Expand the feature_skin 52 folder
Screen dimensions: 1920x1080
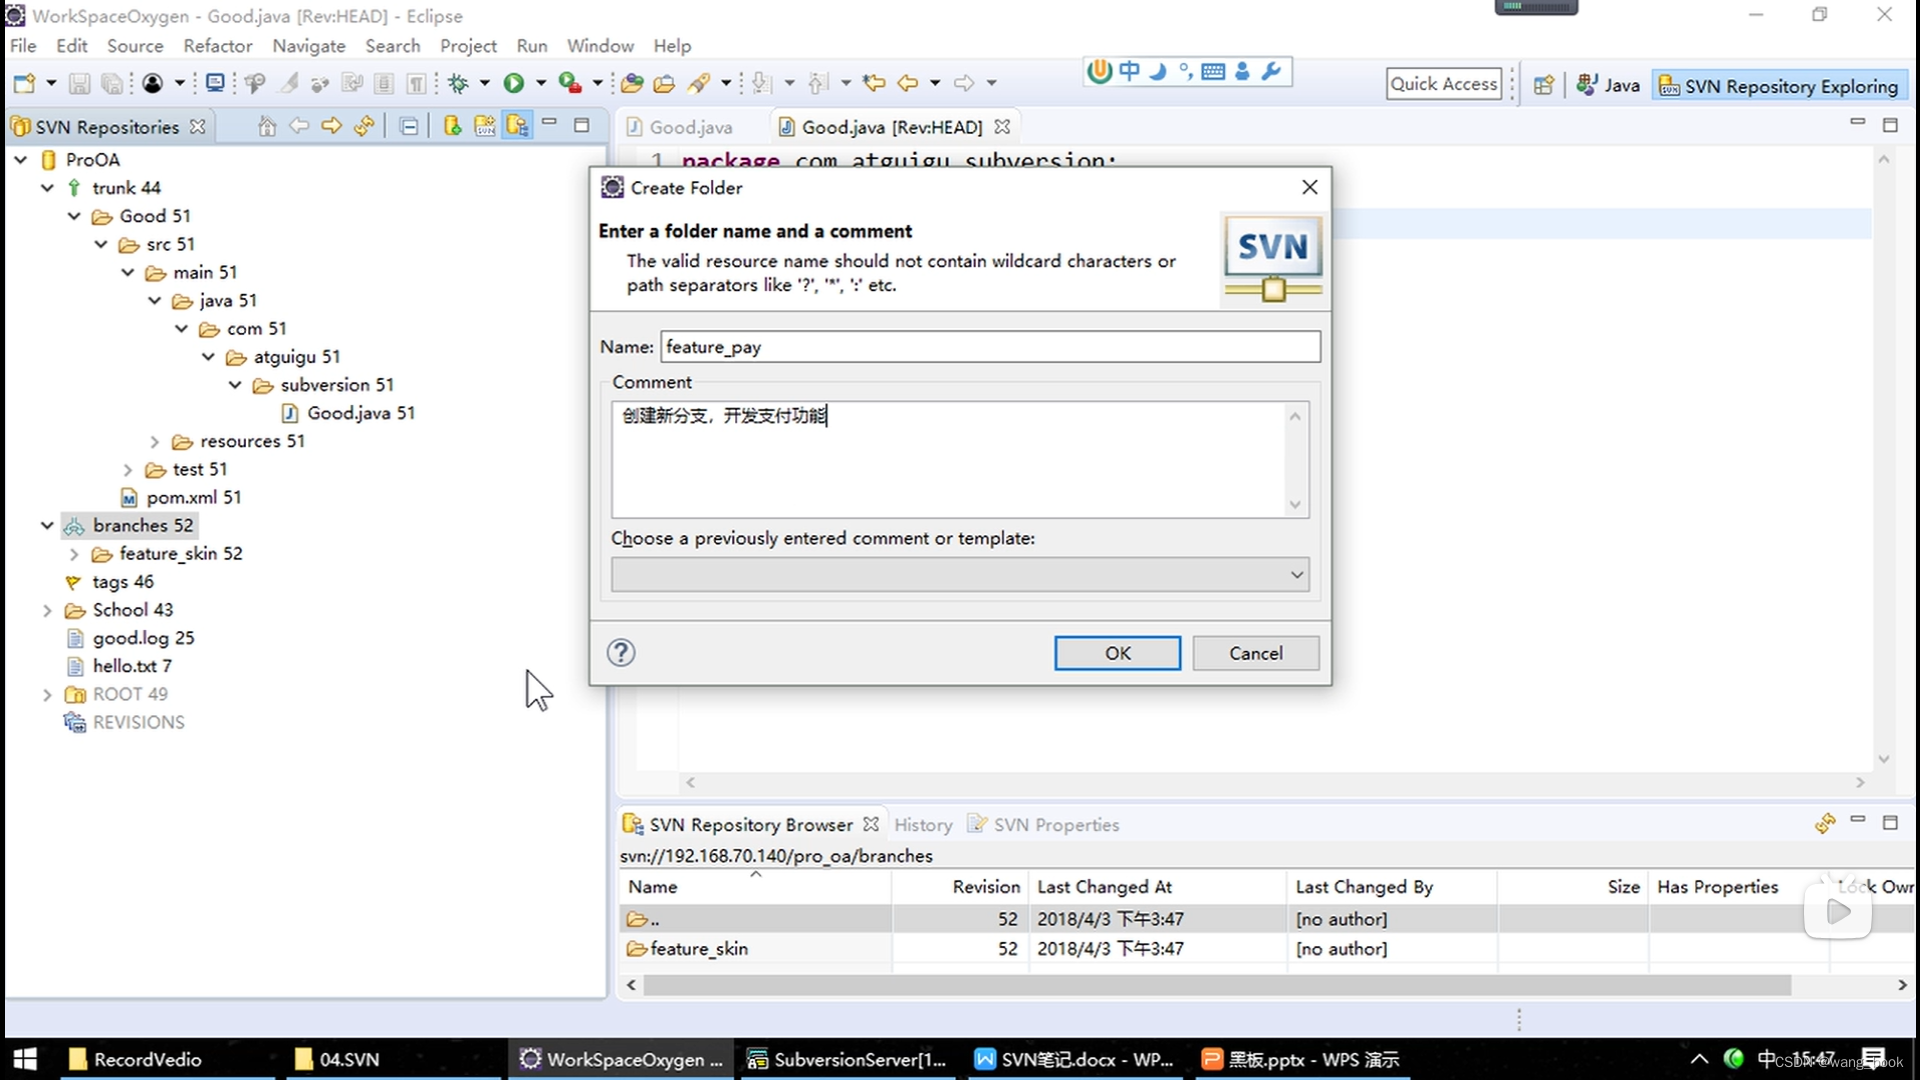pyautogui.click(x=74, y=553)
